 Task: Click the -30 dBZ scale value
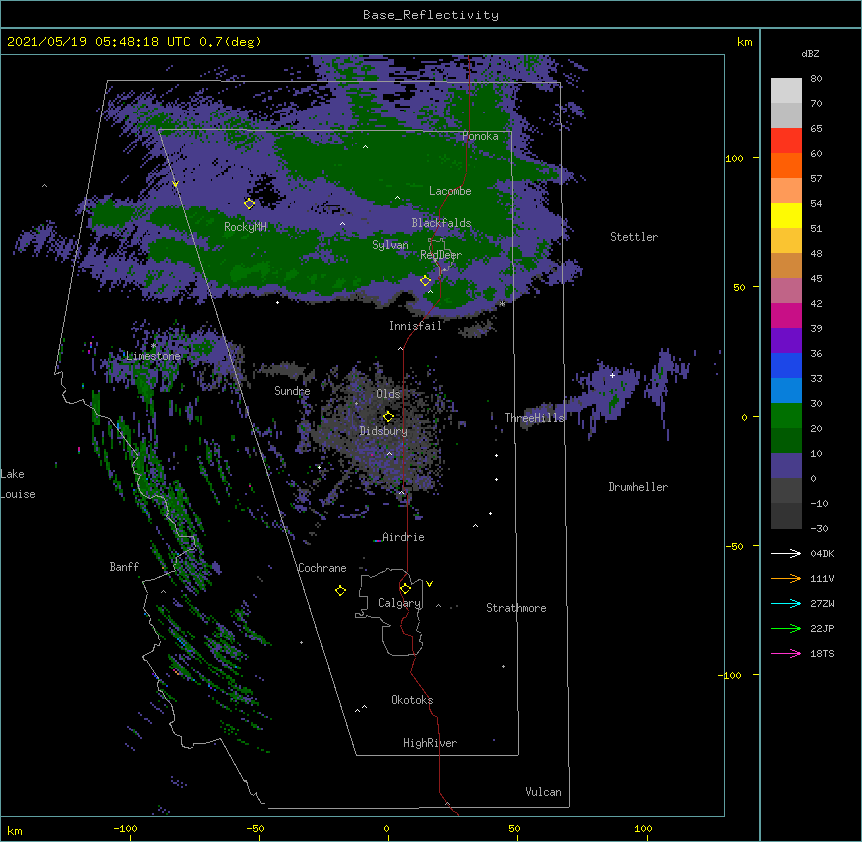click(819, 529)
